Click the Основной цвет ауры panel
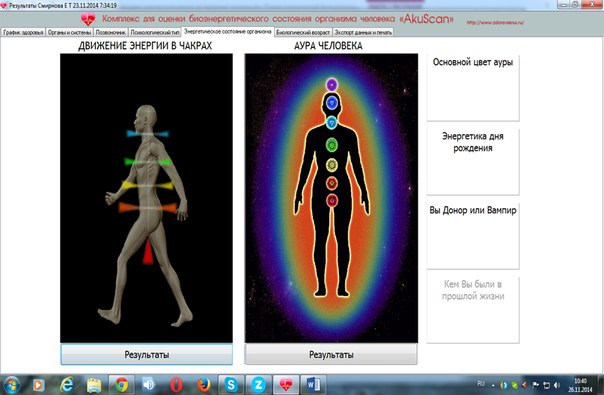The width and height of the screenshot is (604, 395). [473, 87]
